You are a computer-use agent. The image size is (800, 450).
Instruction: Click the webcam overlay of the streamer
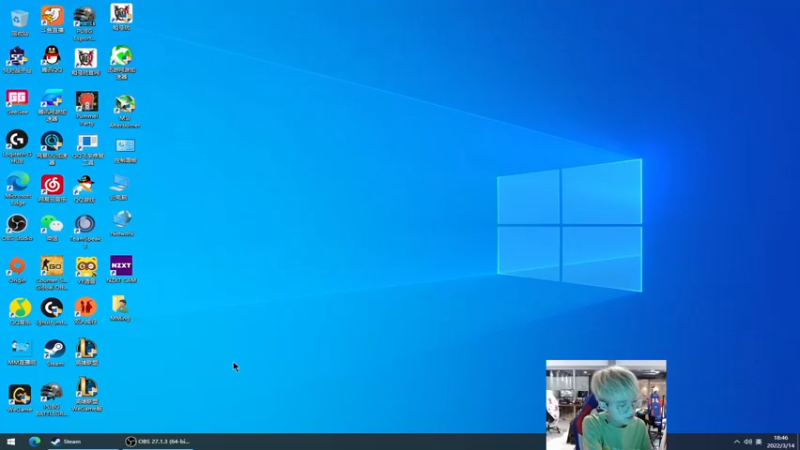pyautogui.click(x=606, y=405)
